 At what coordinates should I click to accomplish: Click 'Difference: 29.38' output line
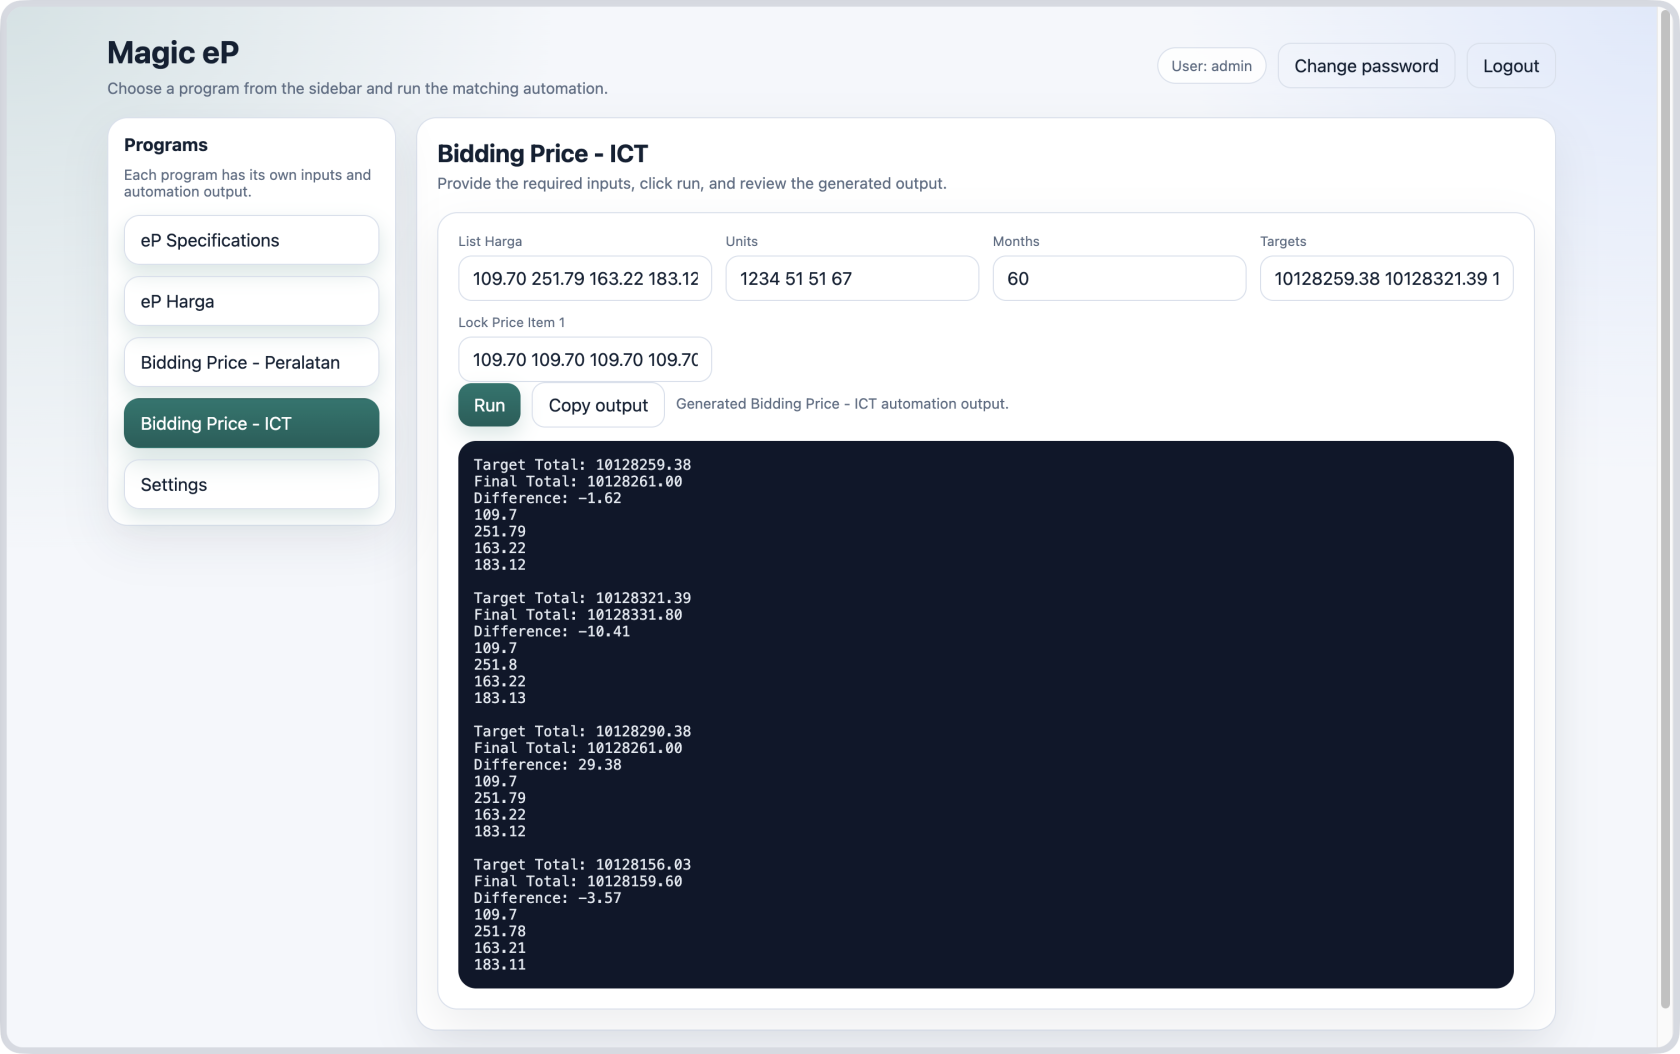click(x=547, y=765)
